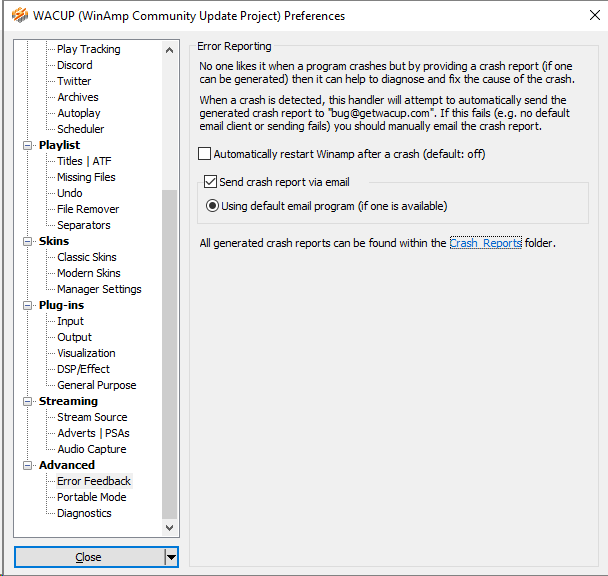Open Discord preferences page
608x576 pixels.
pos(75,65)
